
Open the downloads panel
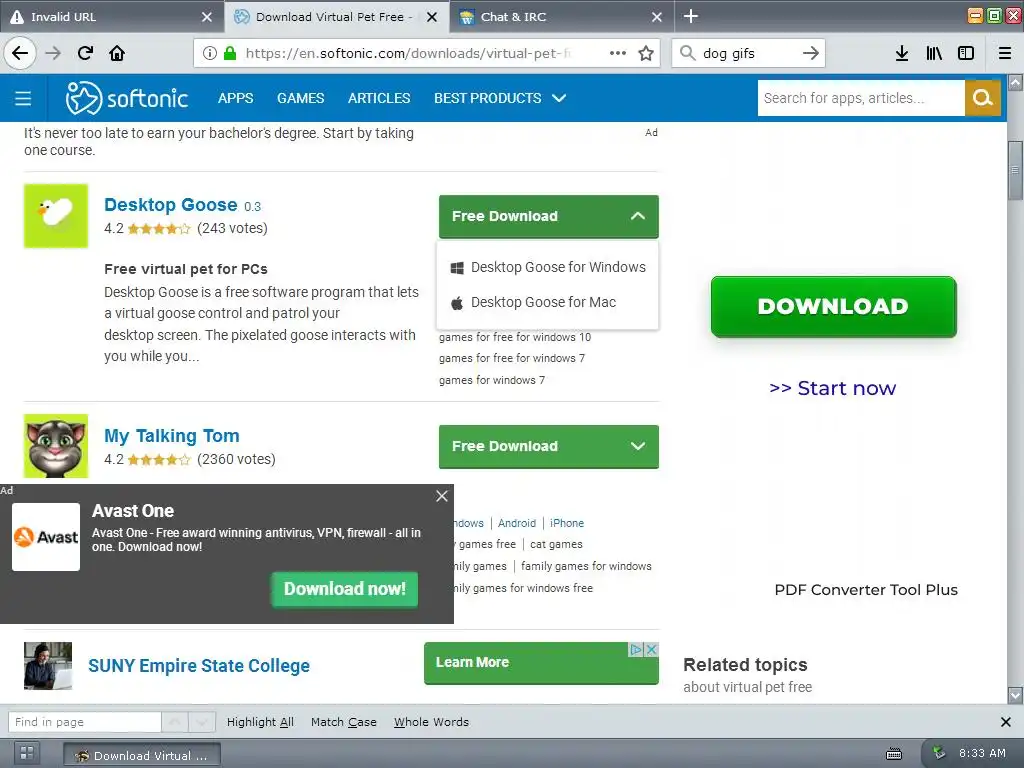[x=902, y=53]
